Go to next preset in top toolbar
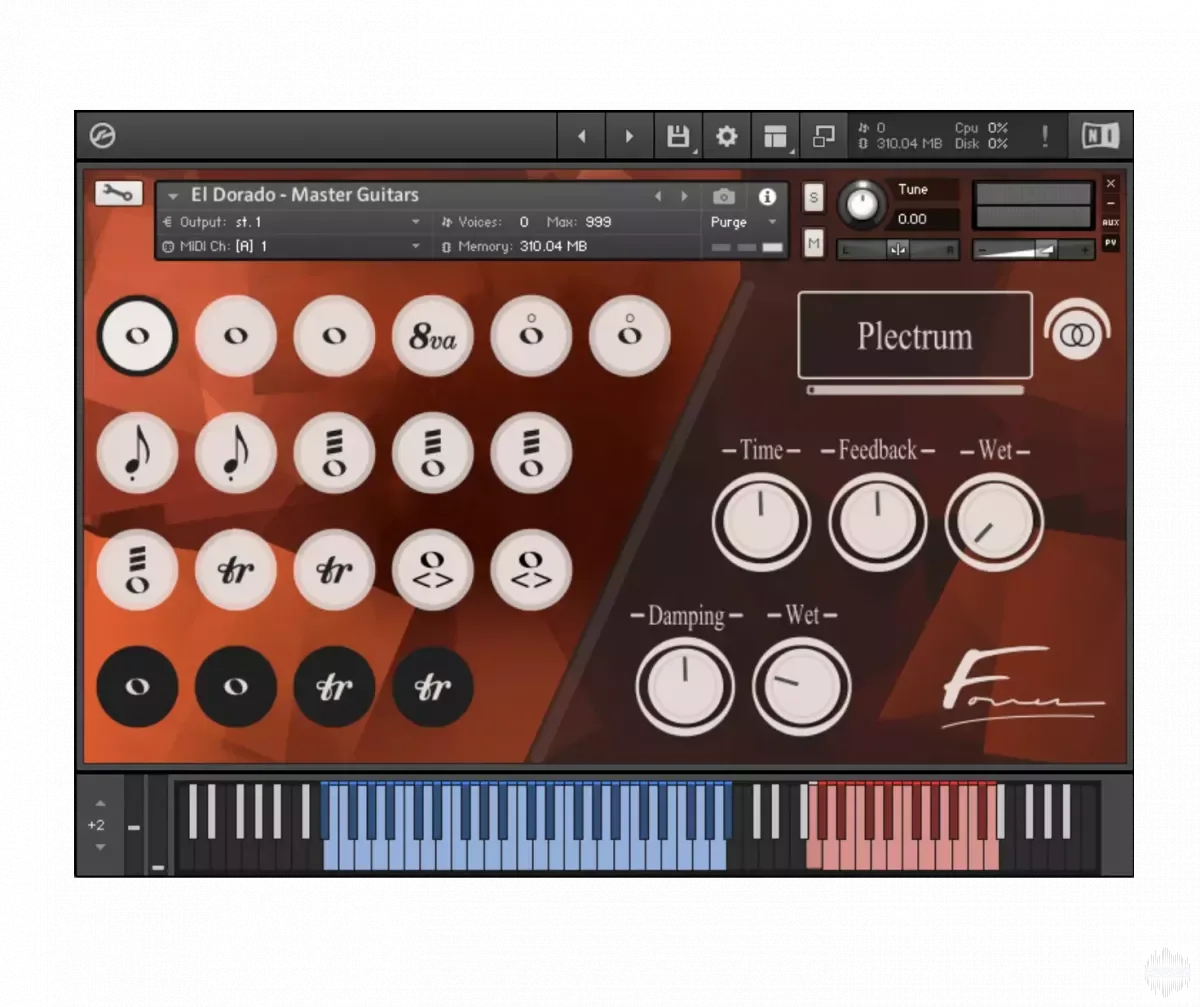1200x1007 pixels. pyautogui.click(x=629, y=136)
